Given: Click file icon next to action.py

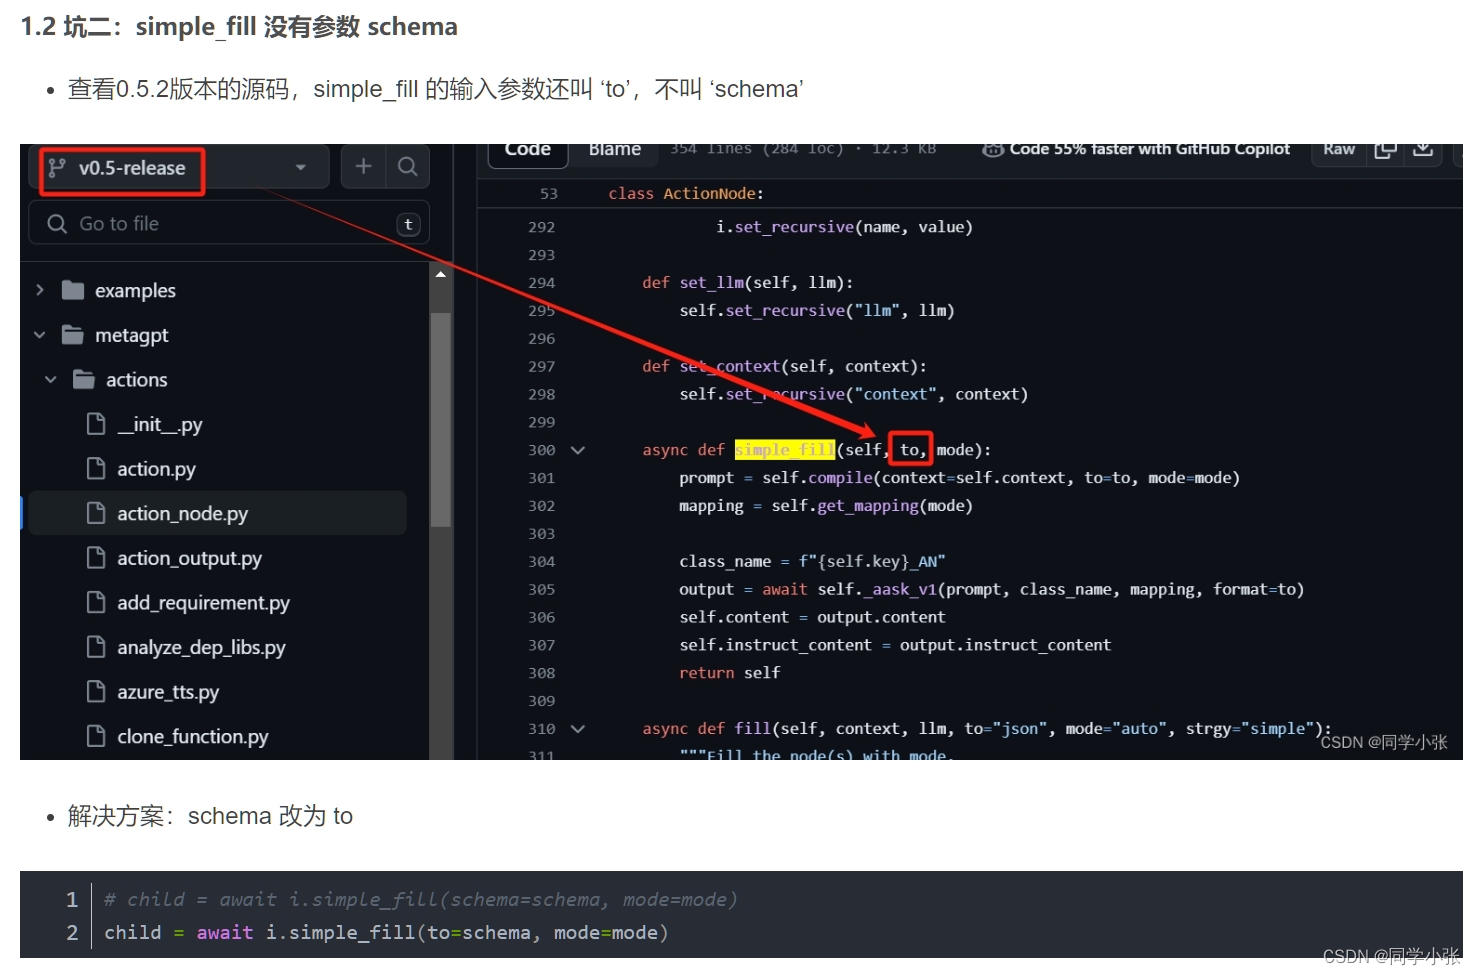Looking at the screenshot, I should (96, 468).
